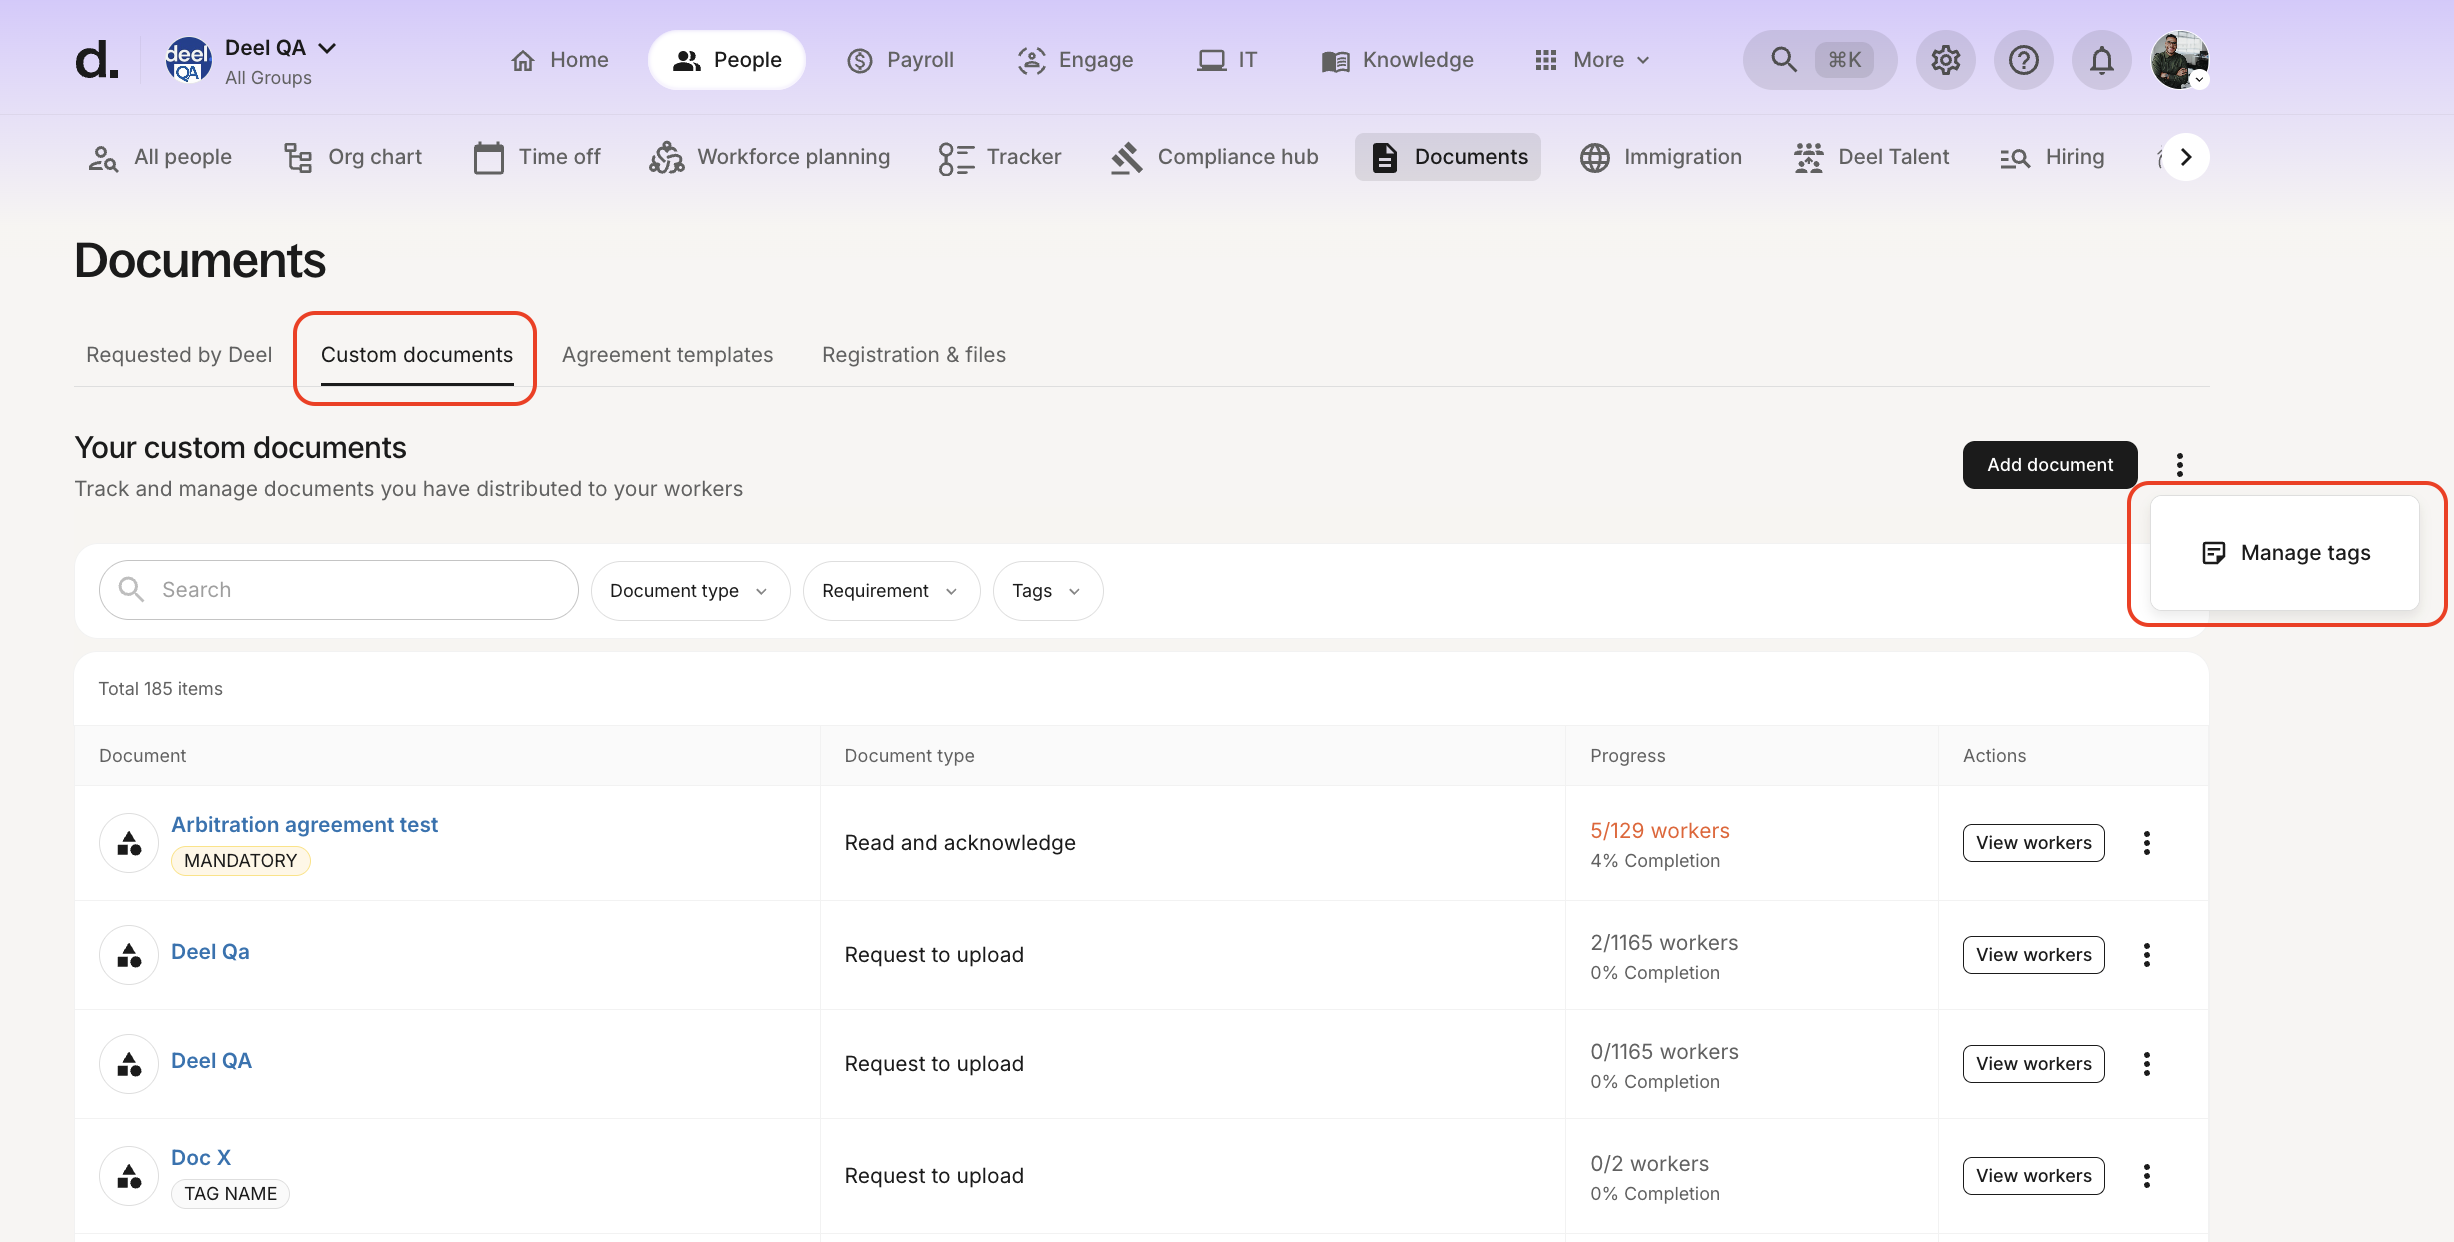Select Documents in sub-navigation
Image resolution: width=2454 pixels, height=1242 pixels.
[x=1448, y=157]
